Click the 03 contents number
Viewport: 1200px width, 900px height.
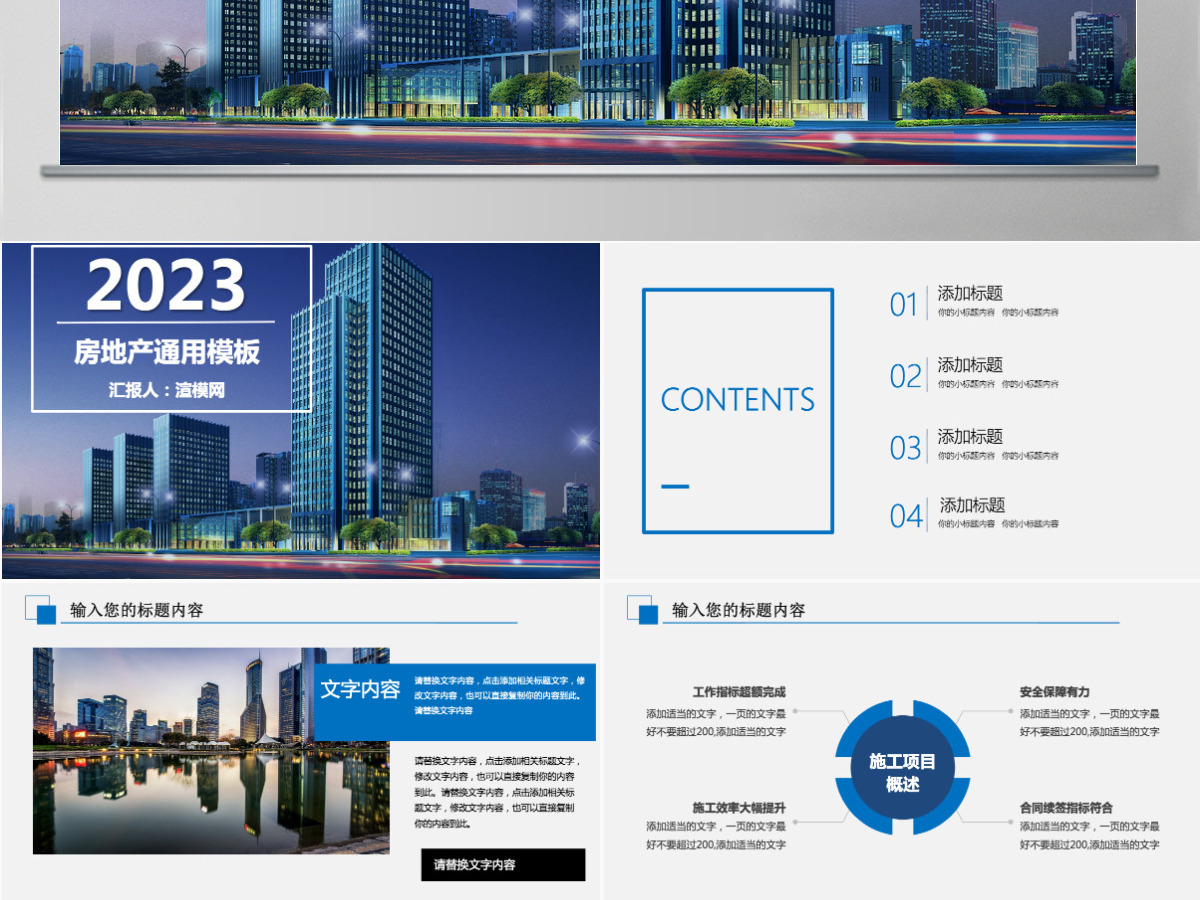[x=905, y=447]
